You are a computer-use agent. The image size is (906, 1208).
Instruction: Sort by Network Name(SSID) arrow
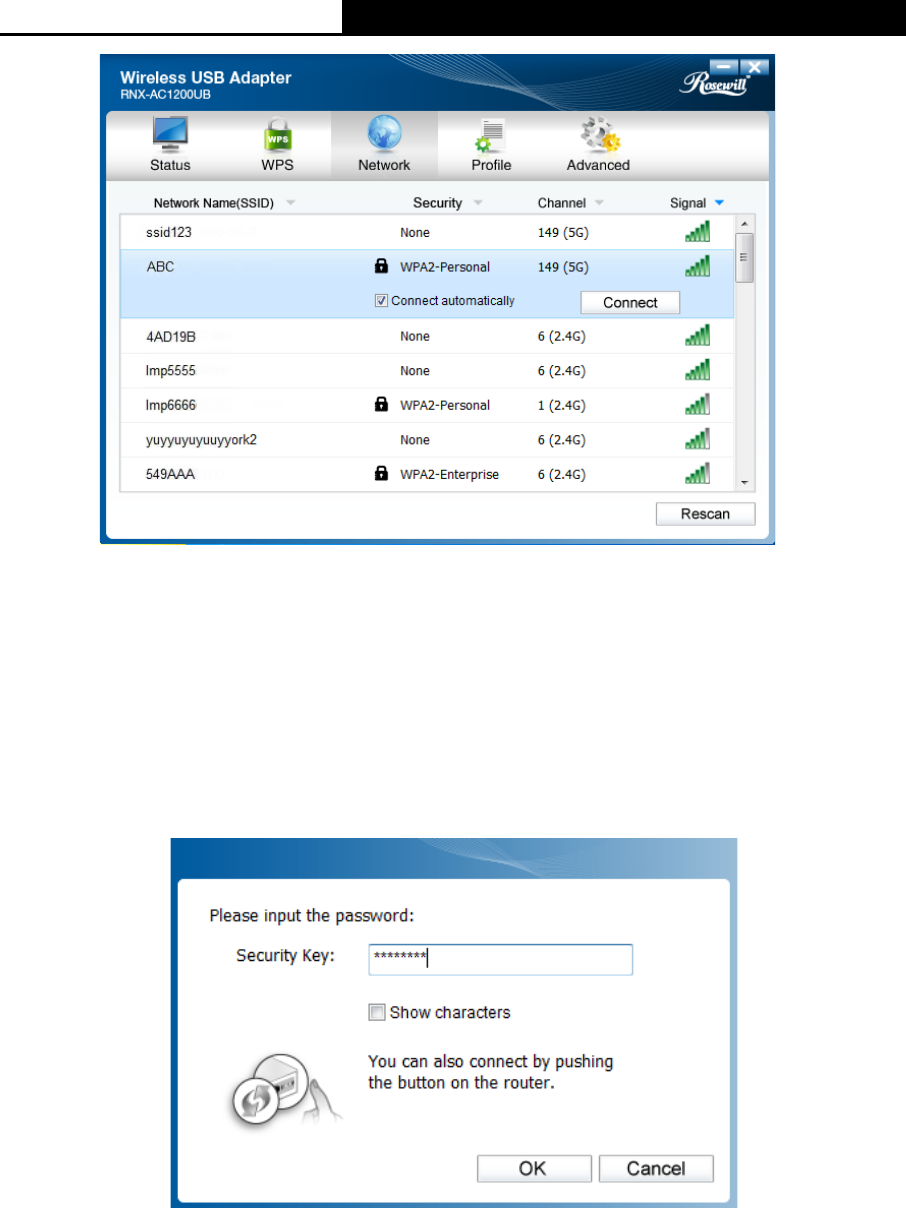point(290,203)
